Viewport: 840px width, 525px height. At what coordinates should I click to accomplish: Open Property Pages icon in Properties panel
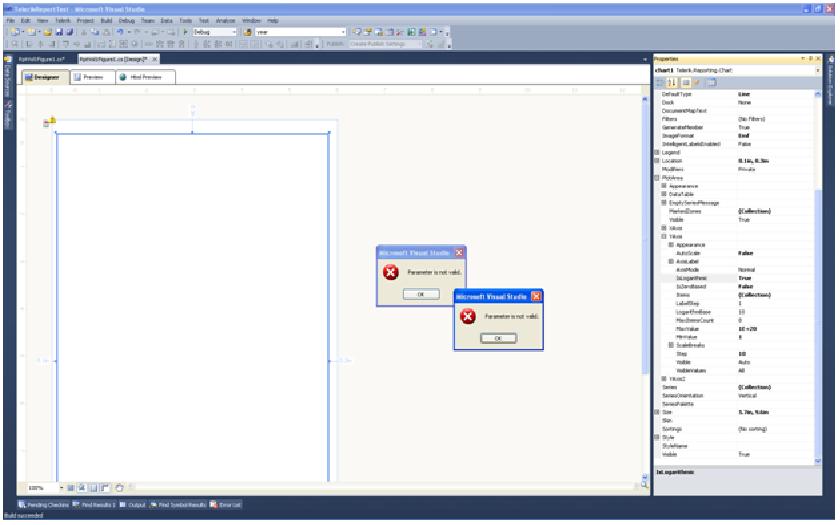click(711, 82)
